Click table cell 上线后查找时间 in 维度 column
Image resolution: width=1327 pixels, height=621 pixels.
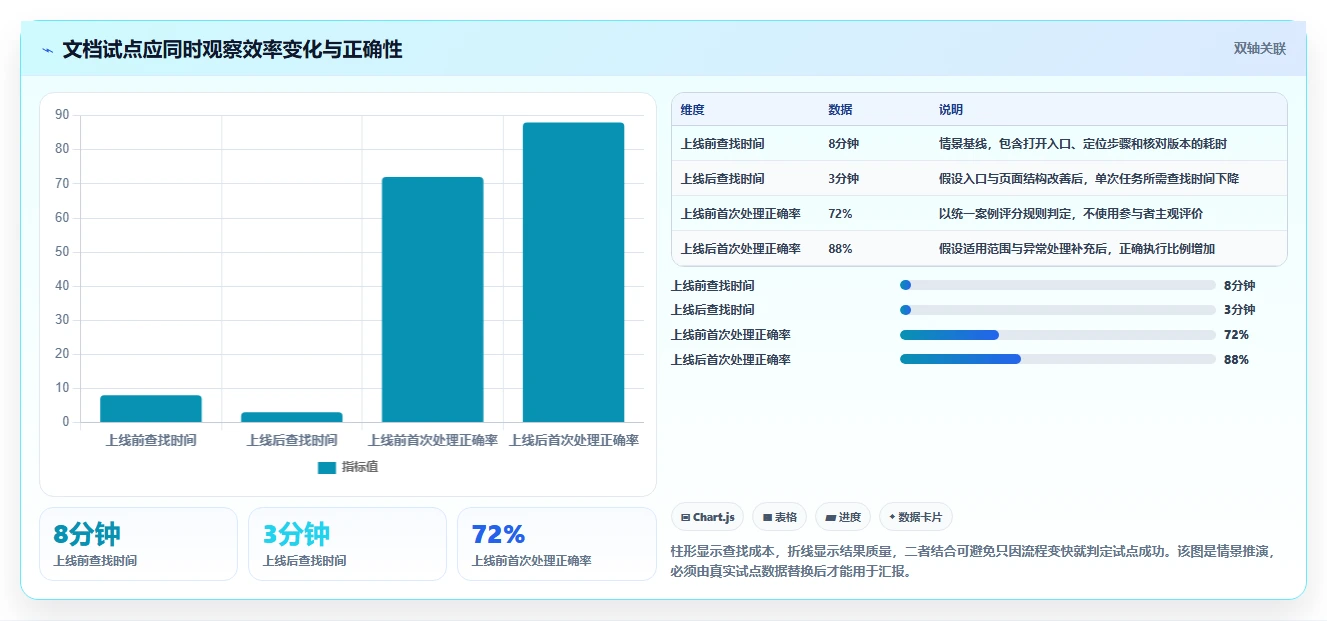(722, 179)
